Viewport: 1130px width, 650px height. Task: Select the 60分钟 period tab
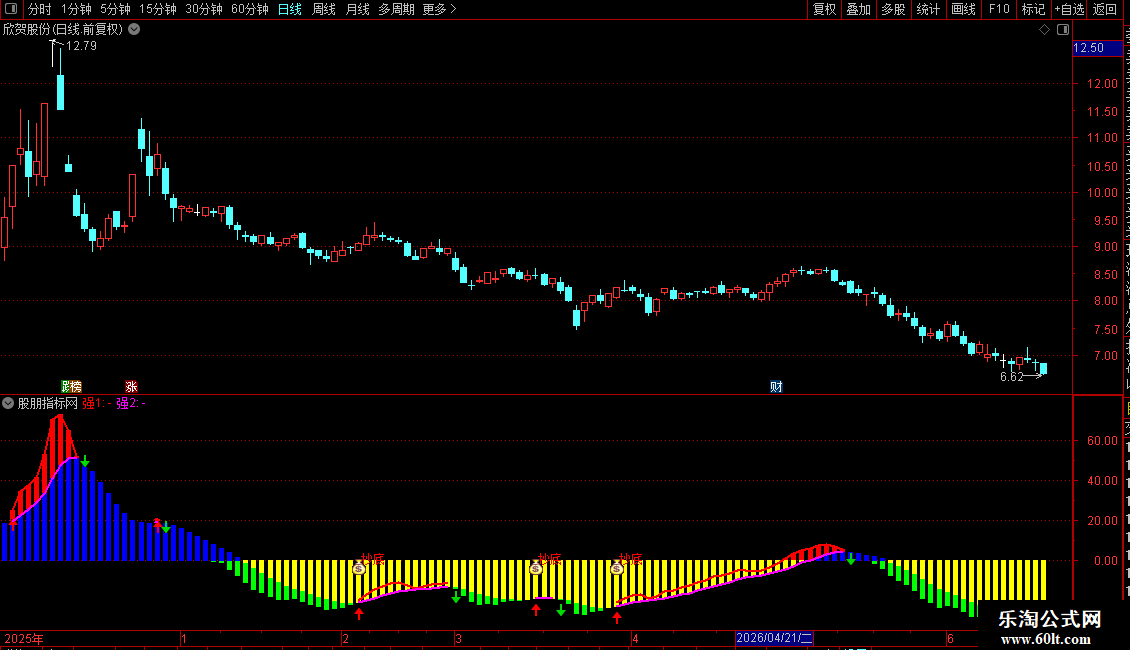point(250,9)
